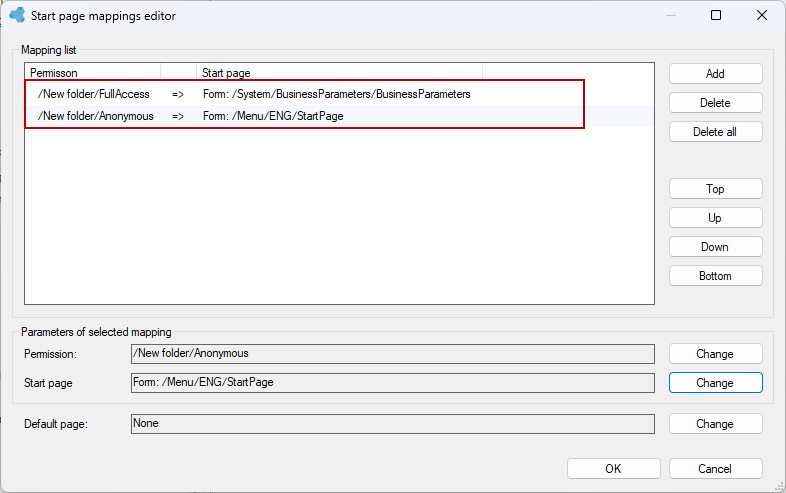The width and height of the screenshot is (786, 493).
Task: Move selected mapping Down
Action: pos(715,247)
